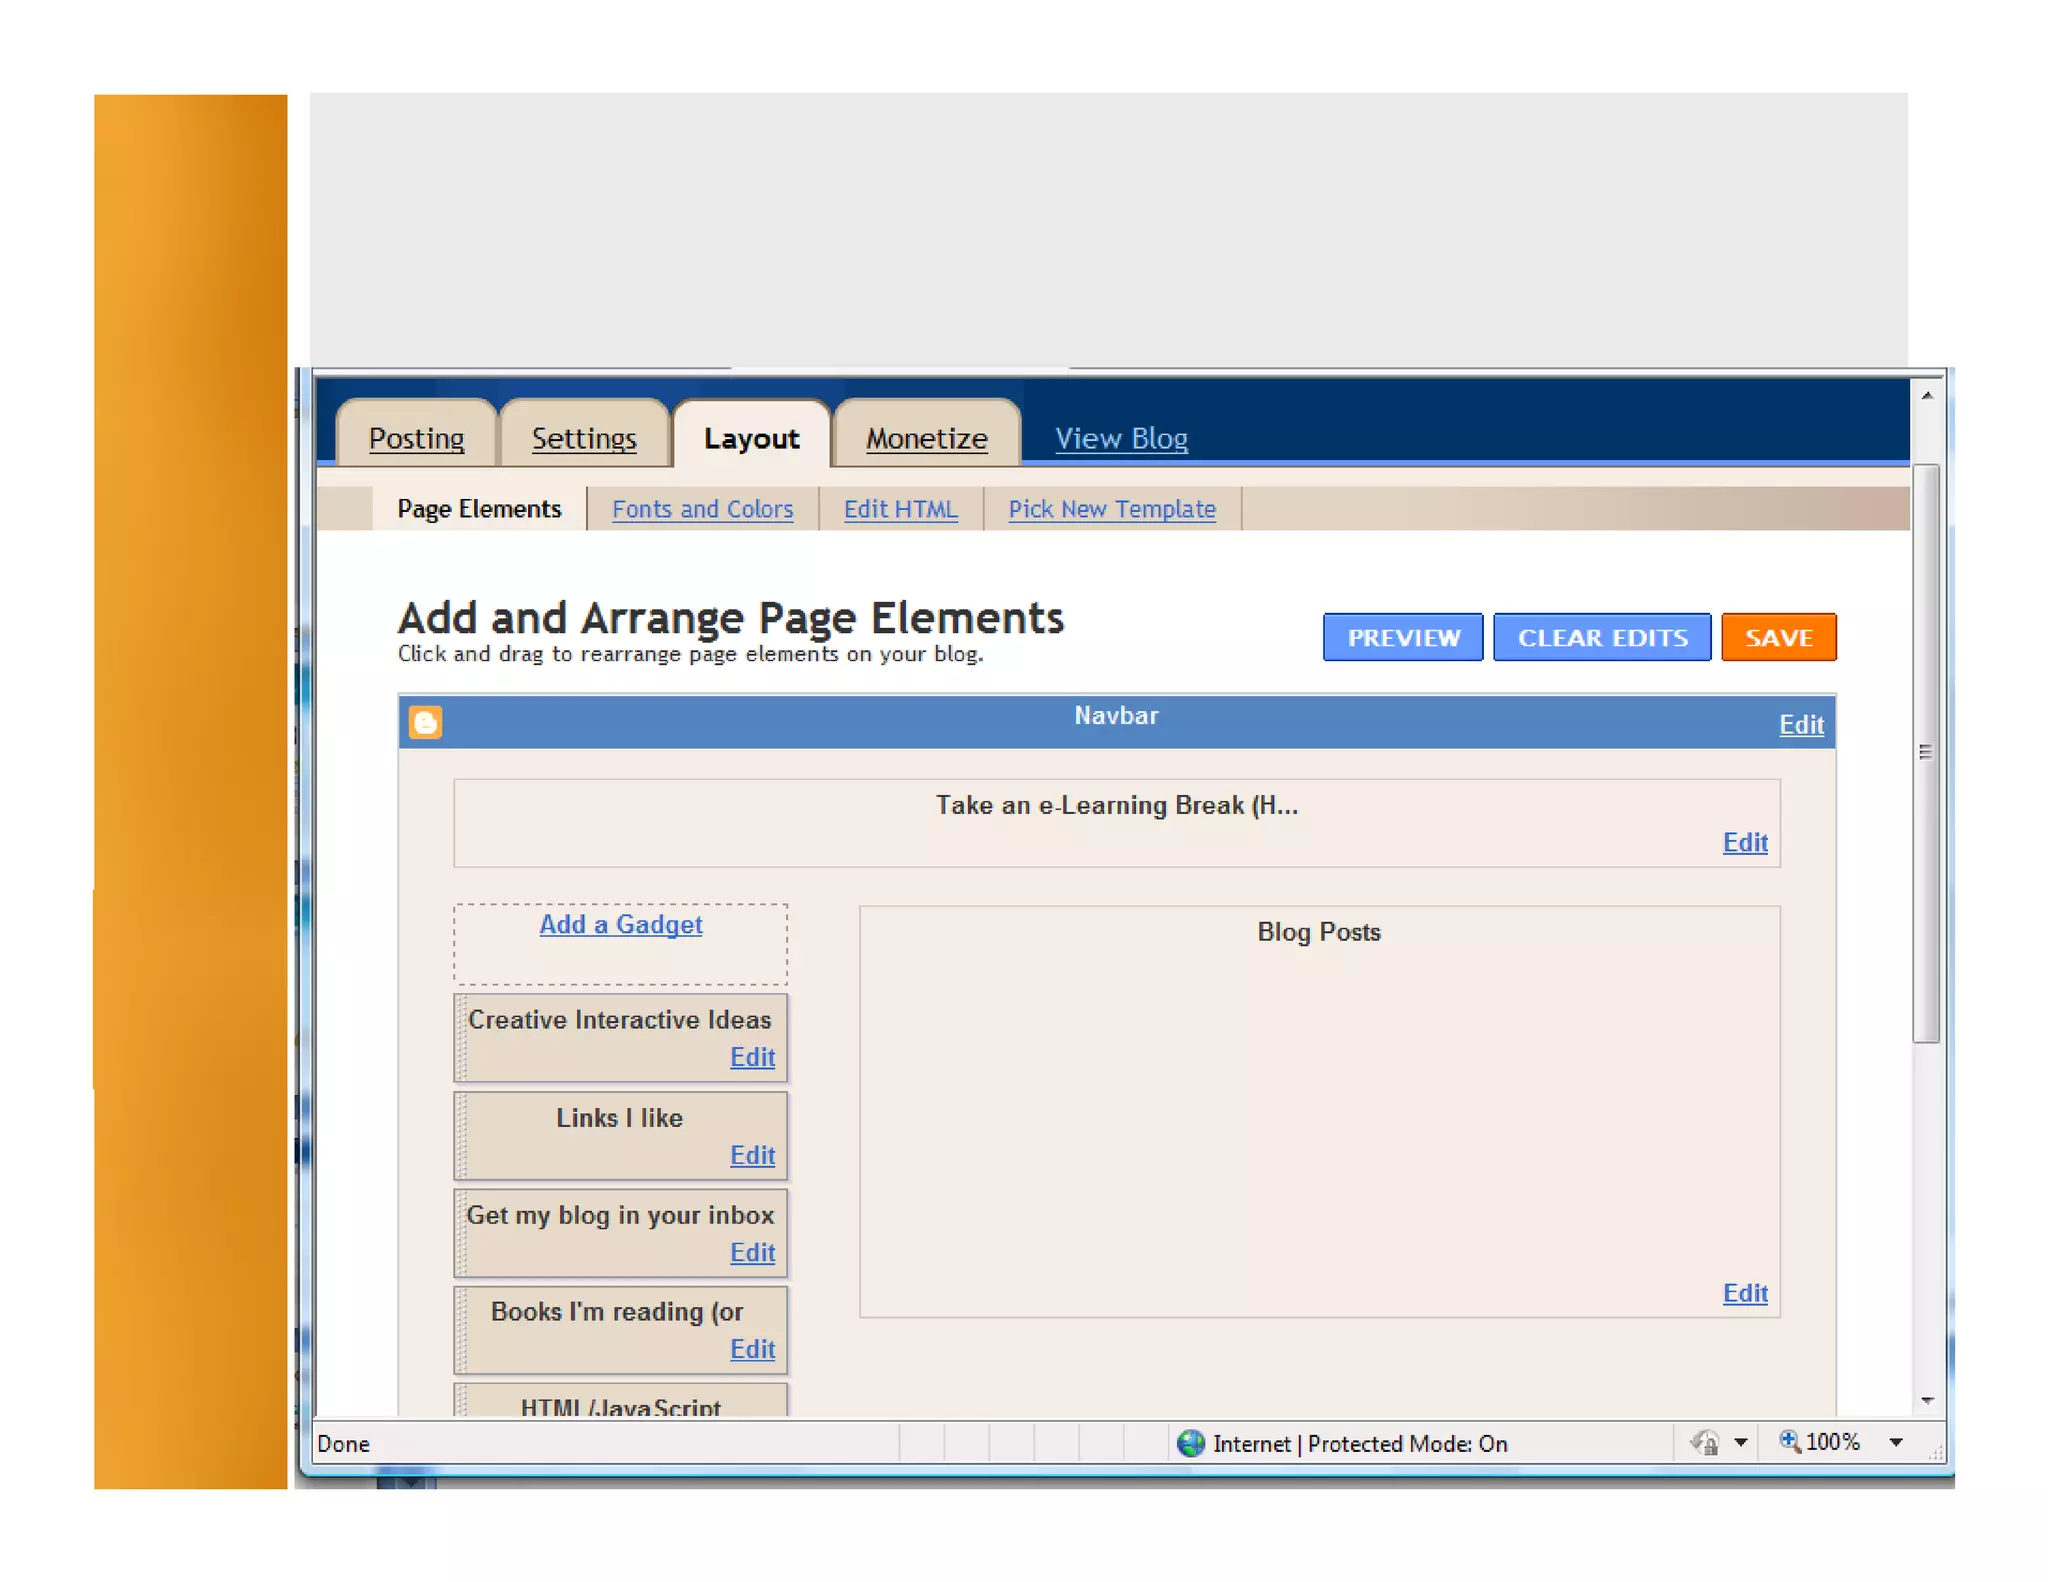Click the Internet zone globe icon
The height and width of the screenshot is (1582, 2048).
pyautogui.click(x=1190, y=1443)
